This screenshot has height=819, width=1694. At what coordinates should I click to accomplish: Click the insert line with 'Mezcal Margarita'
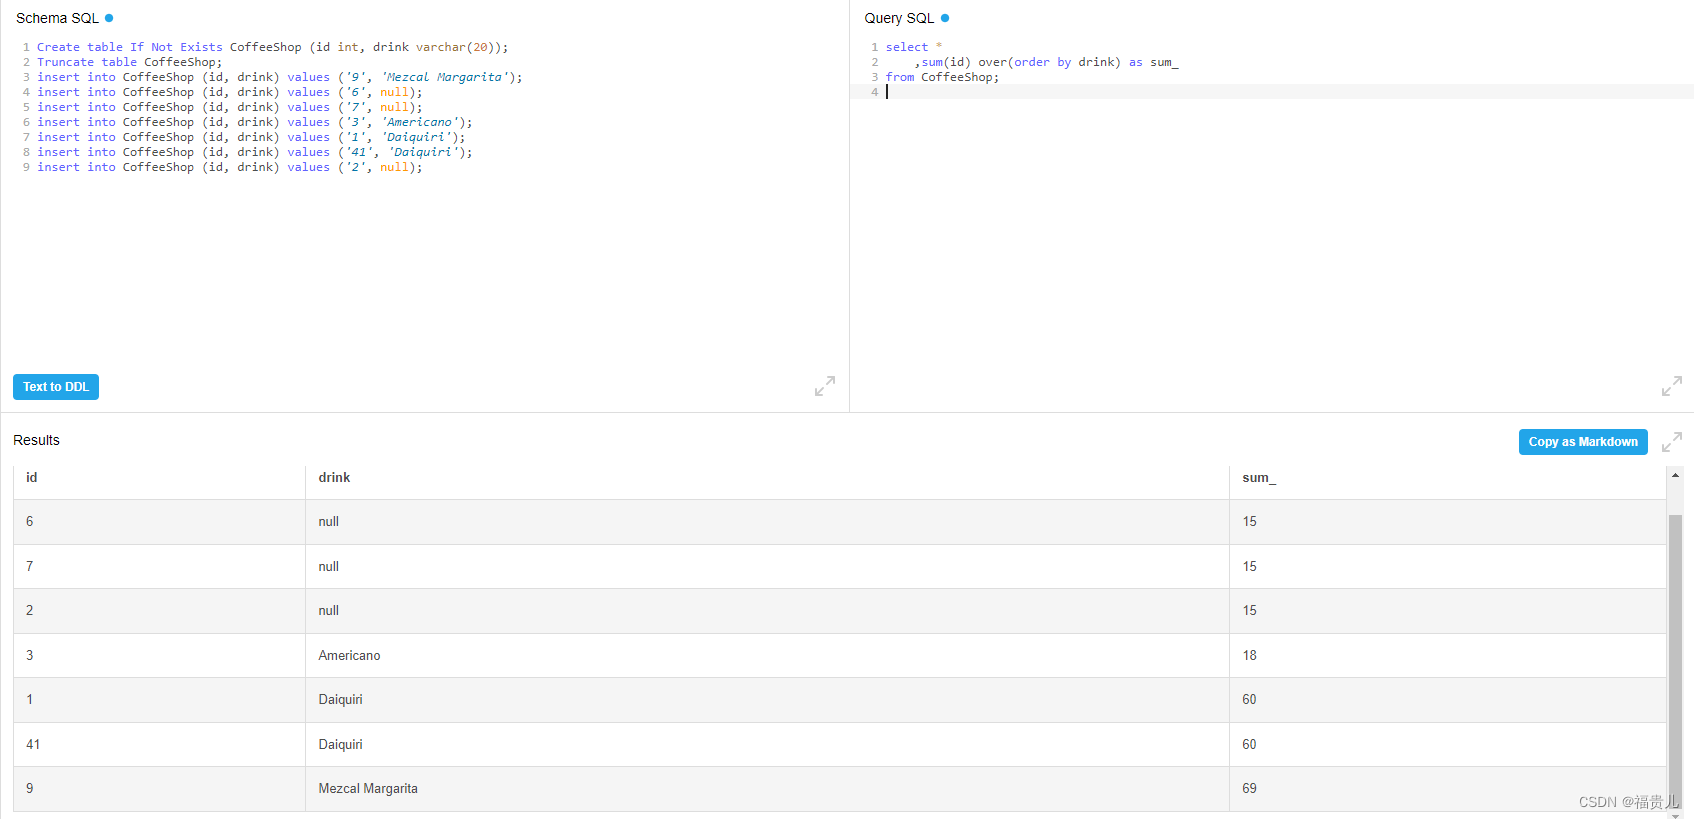click(279, 77)
